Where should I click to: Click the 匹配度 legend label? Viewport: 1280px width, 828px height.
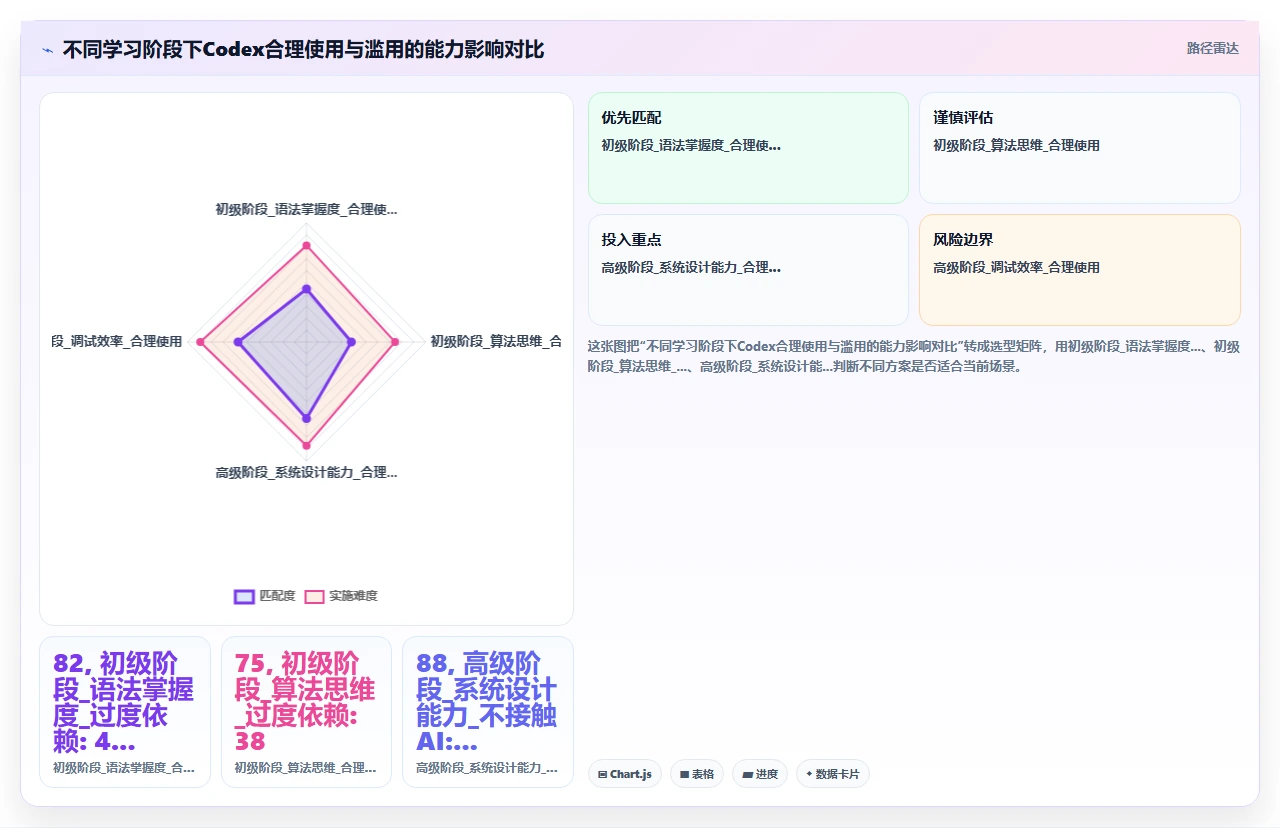click(x=277, y=596)
